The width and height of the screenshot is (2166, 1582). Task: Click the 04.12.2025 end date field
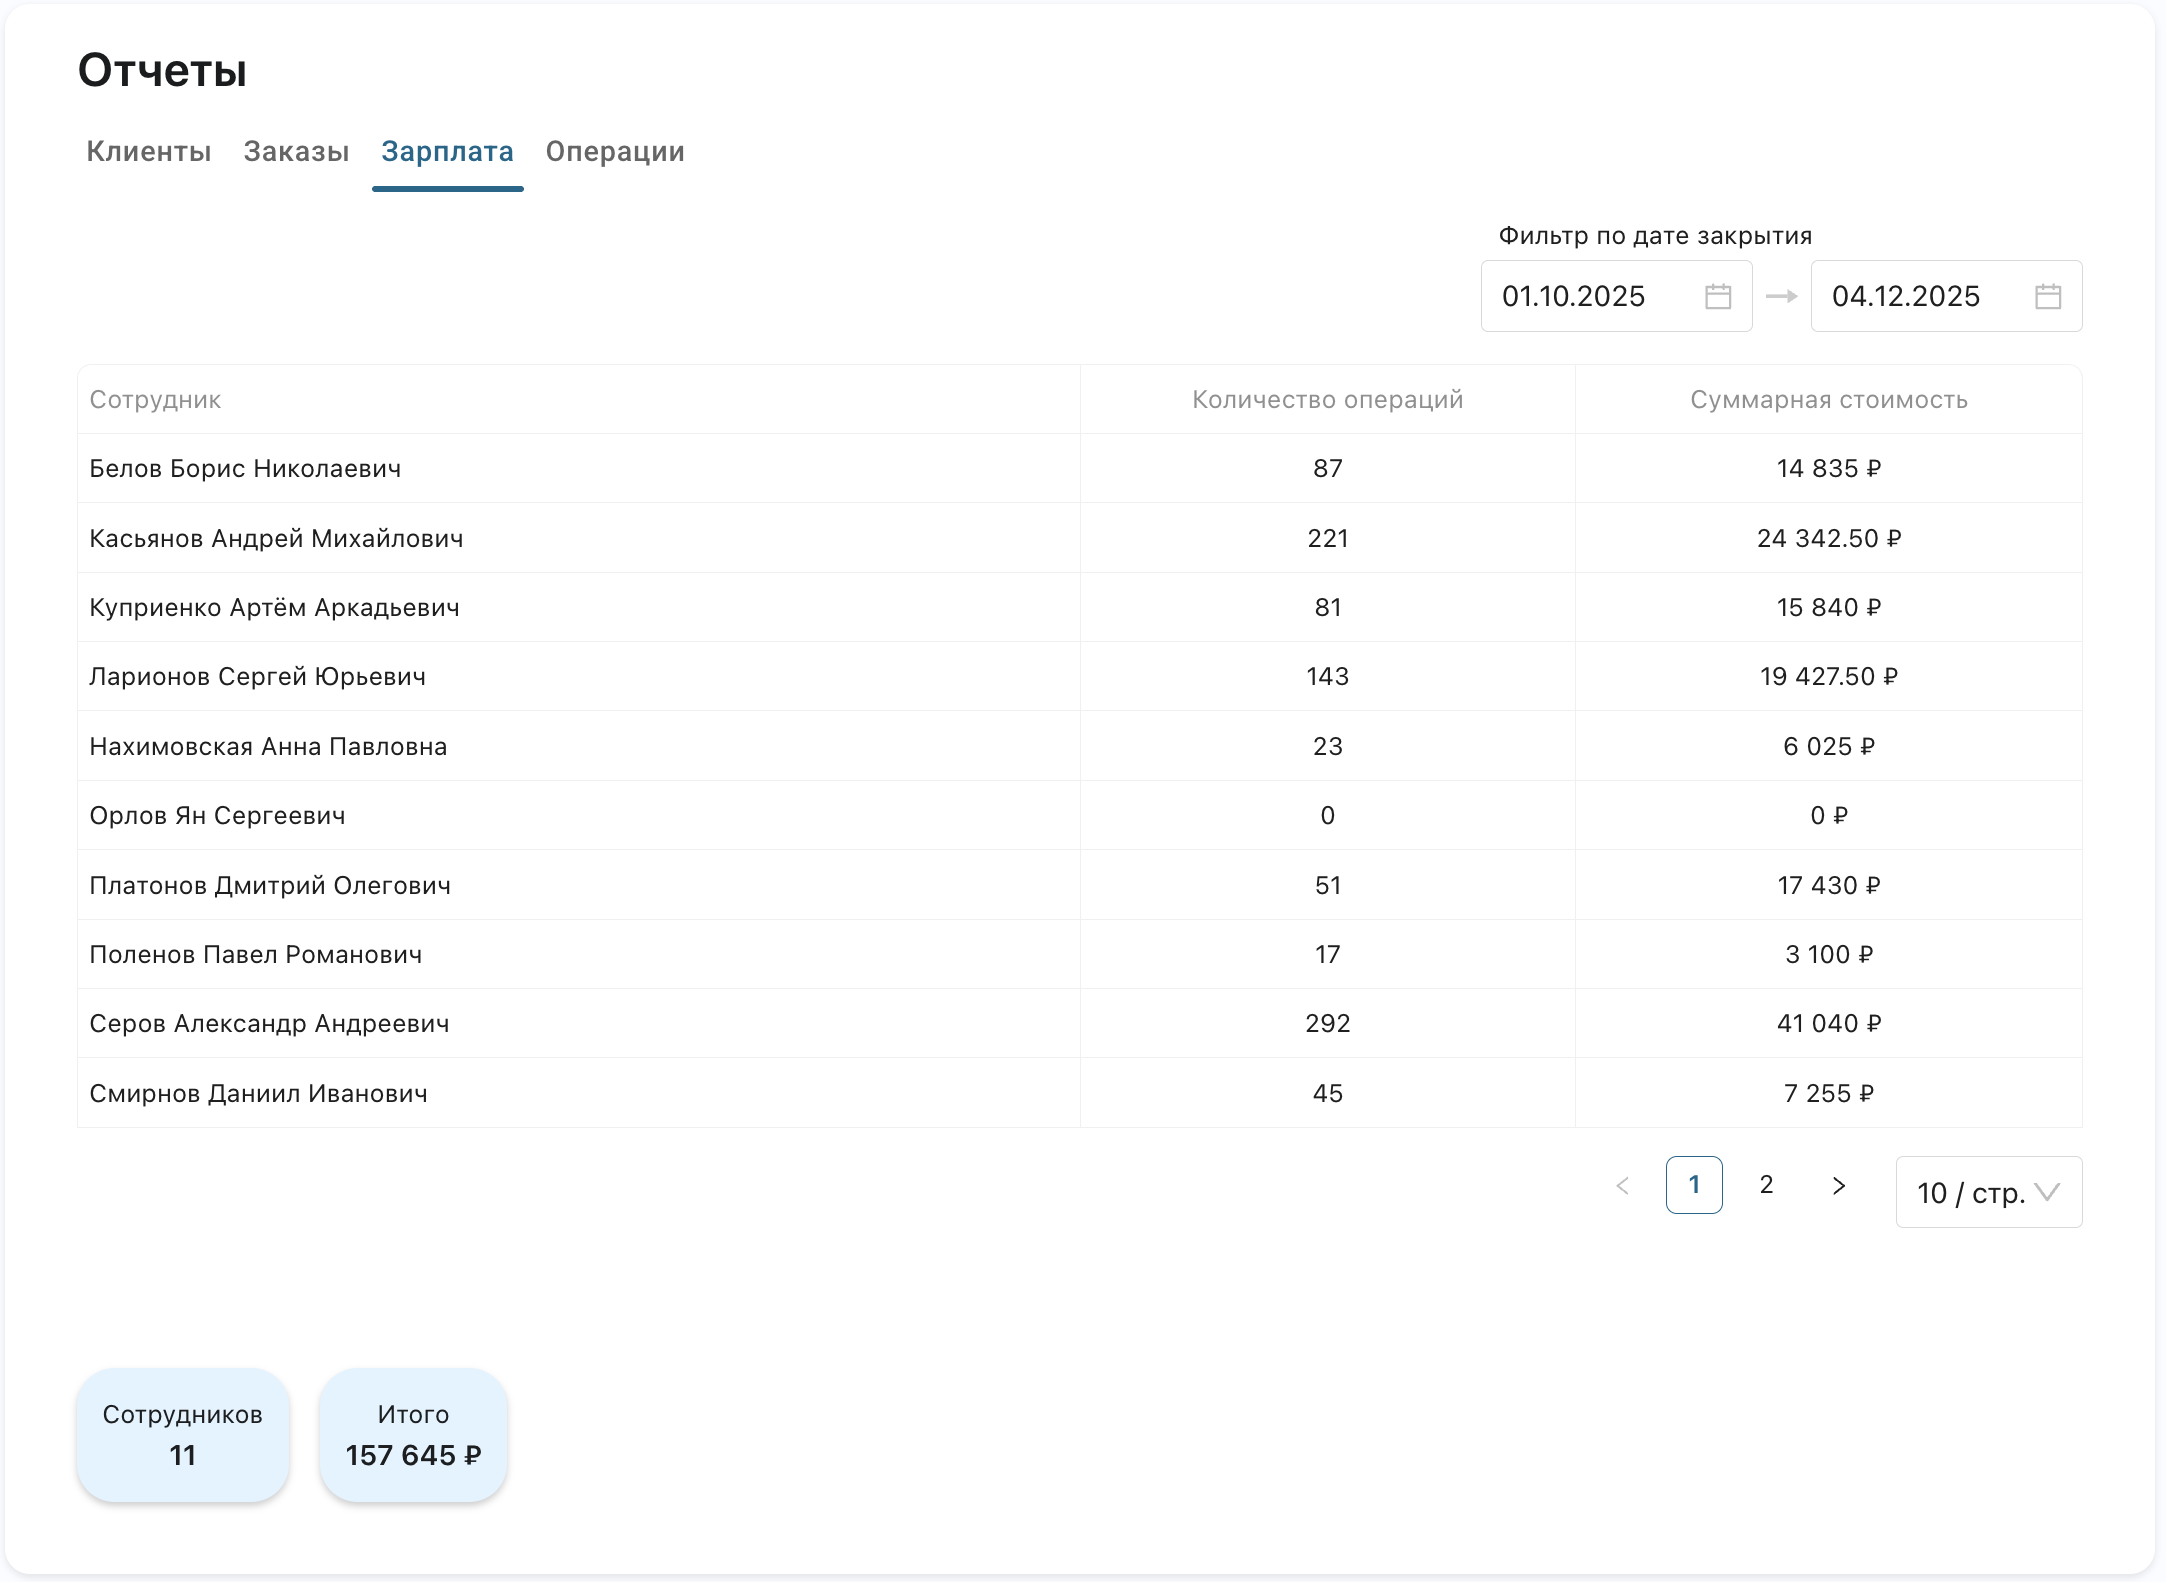[1920, 296]
